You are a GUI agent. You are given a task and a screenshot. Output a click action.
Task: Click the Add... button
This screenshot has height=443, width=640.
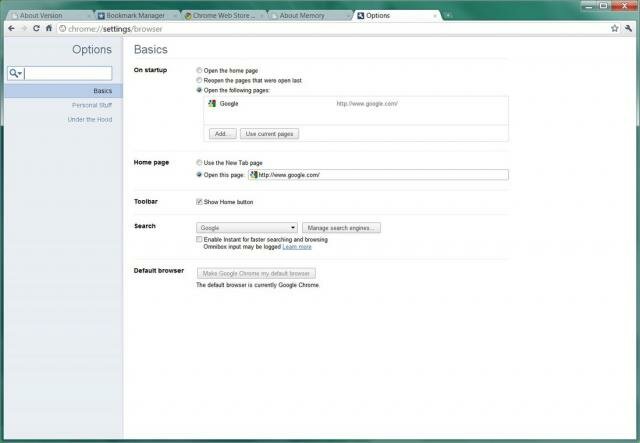(x=222, y=134)
